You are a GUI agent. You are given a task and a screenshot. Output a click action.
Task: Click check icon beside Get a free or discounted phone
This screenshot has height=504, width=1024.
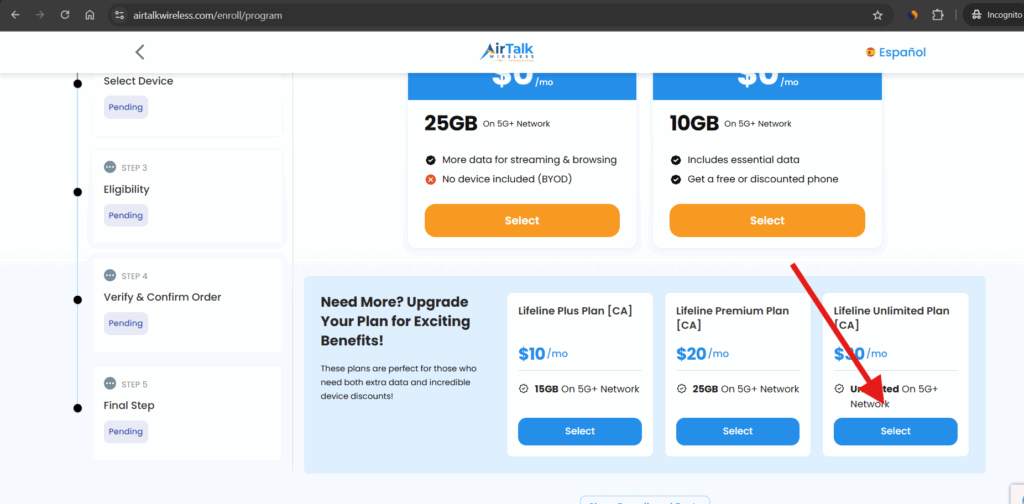pos(676,180)
